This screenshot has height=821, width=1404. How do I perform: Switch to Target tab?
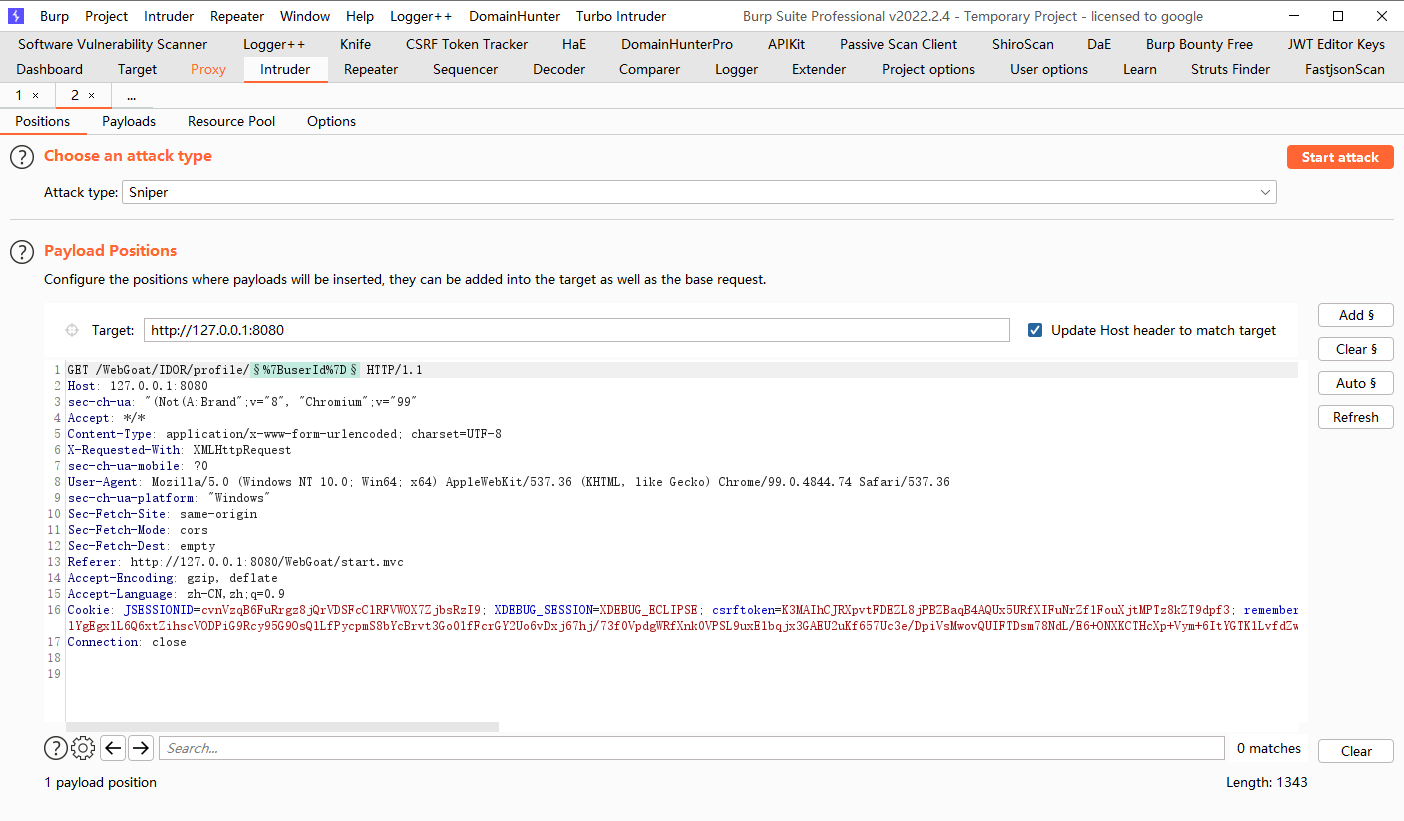(x=137, y=69)
